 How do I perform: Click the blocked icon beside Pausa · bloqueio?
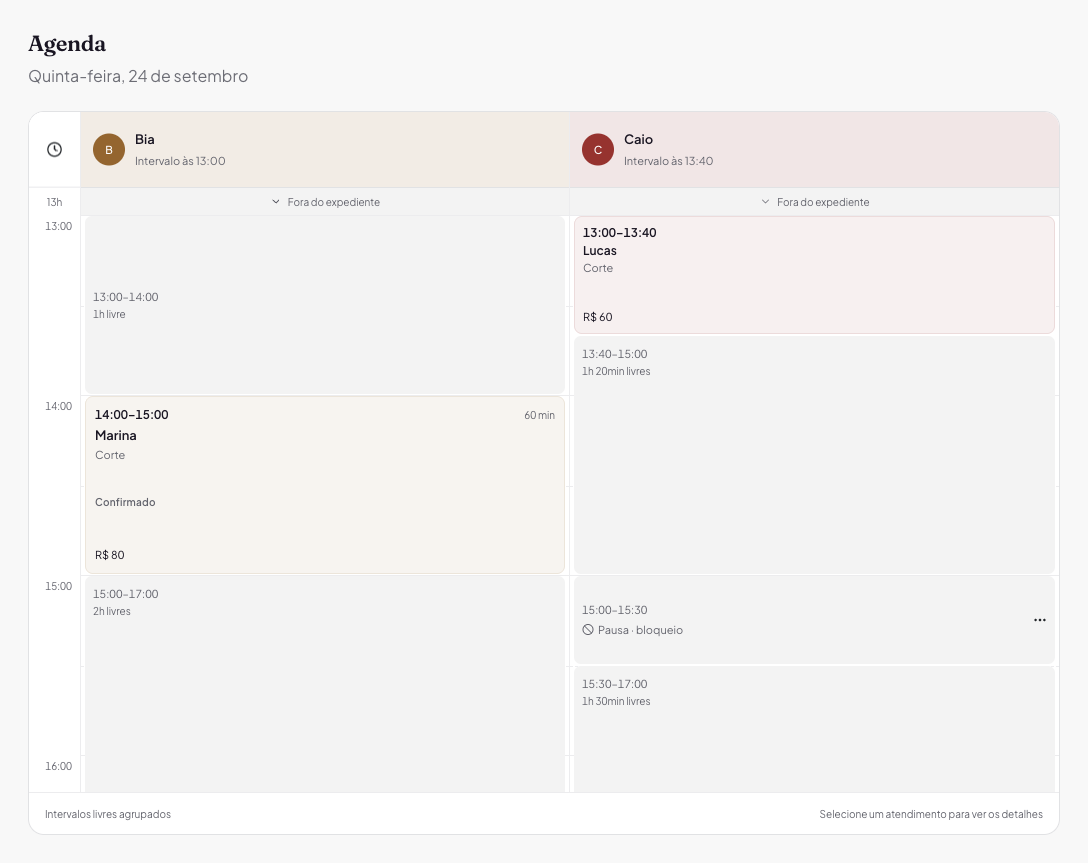click(588, 630)
